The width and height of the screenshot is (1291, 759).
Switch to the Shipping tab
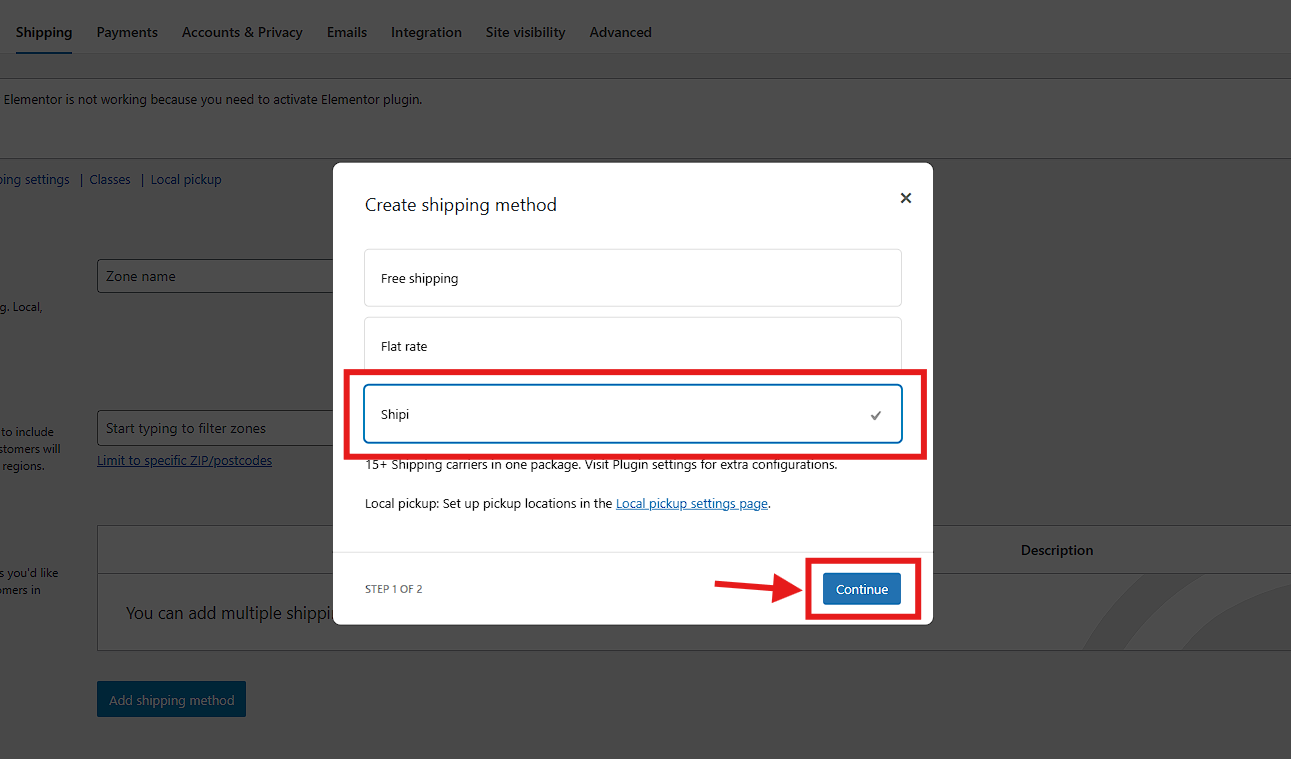(44, 32)
